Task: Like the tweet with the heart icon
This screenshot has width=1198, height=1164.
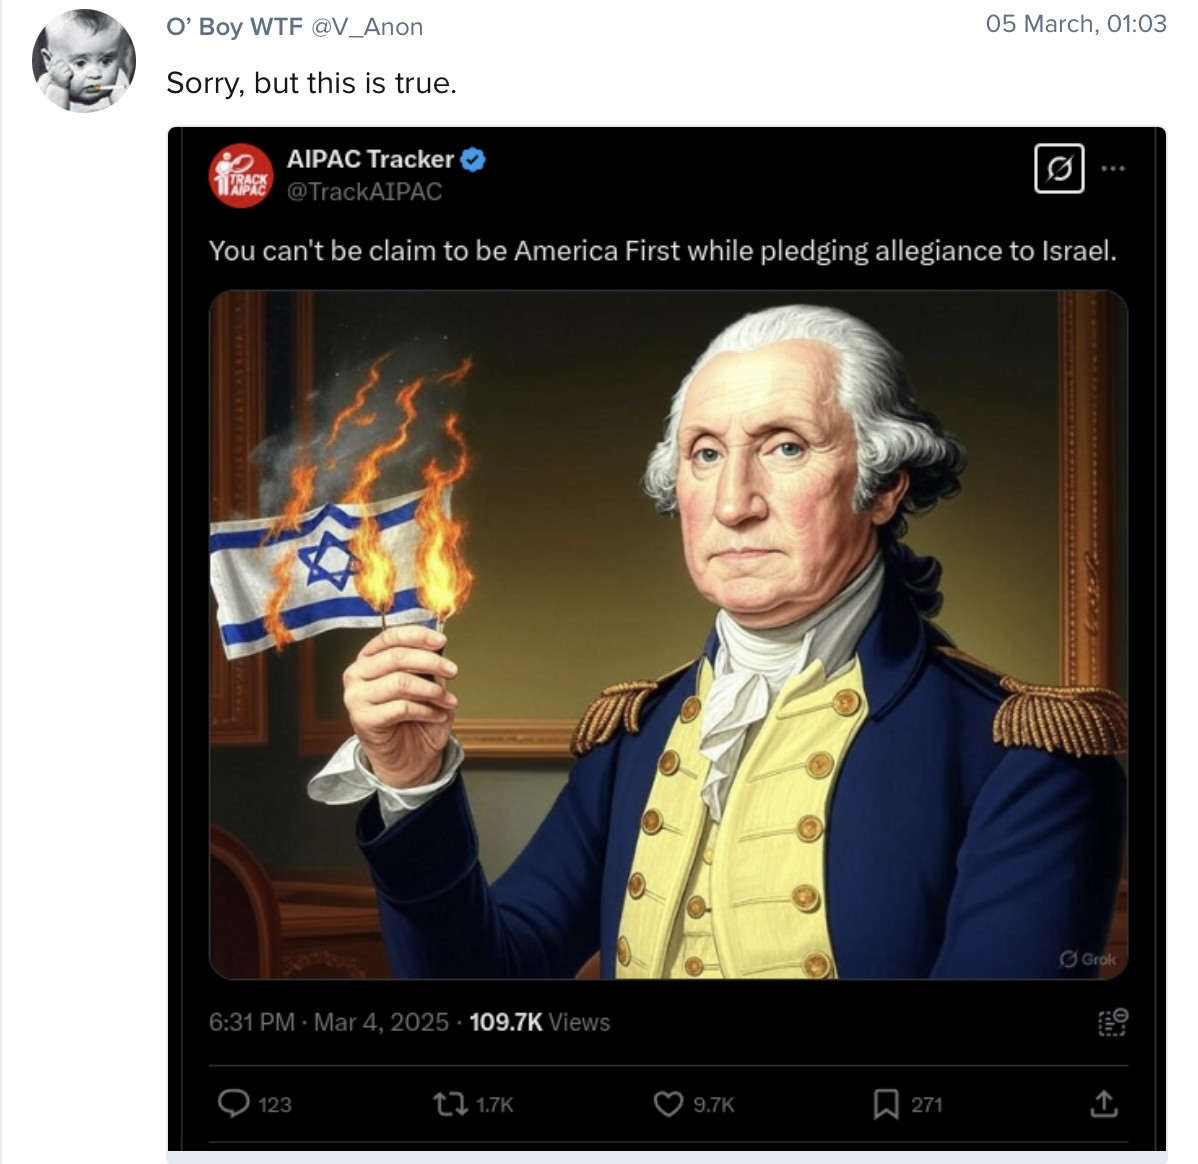Action: (x=669, y=1104)
